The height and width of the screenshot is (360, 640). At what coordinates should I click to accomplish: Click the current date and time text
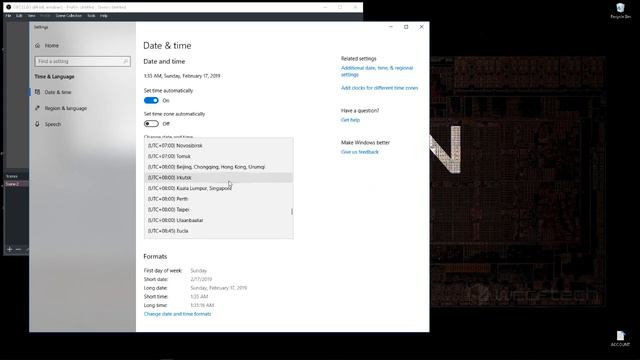(x=182, y=76)
